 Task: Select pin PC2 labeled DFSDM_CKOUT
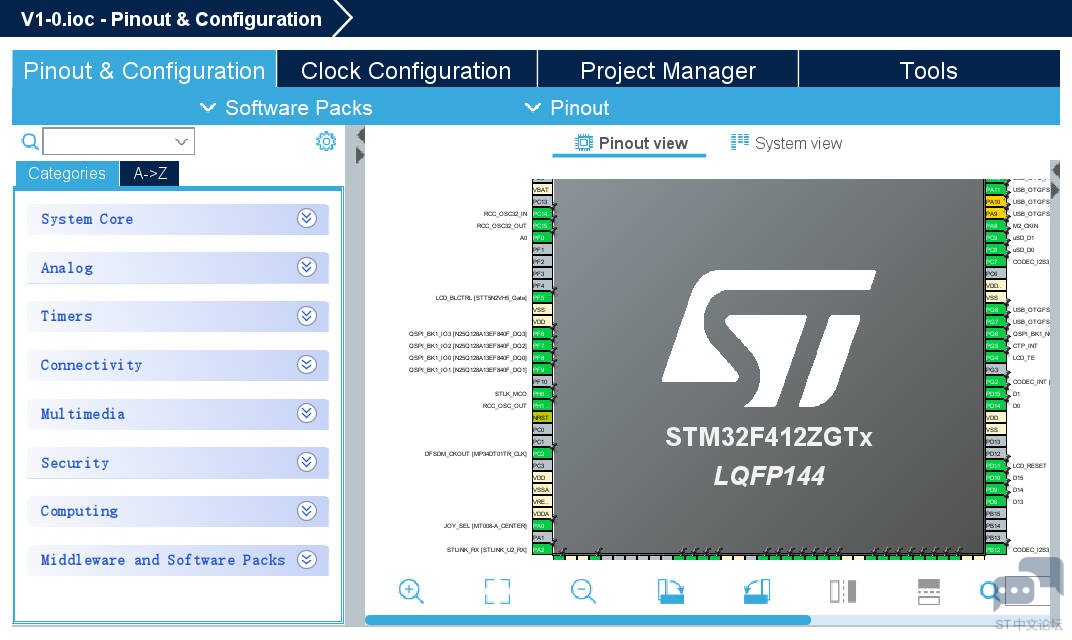click(x=541, y=453)
